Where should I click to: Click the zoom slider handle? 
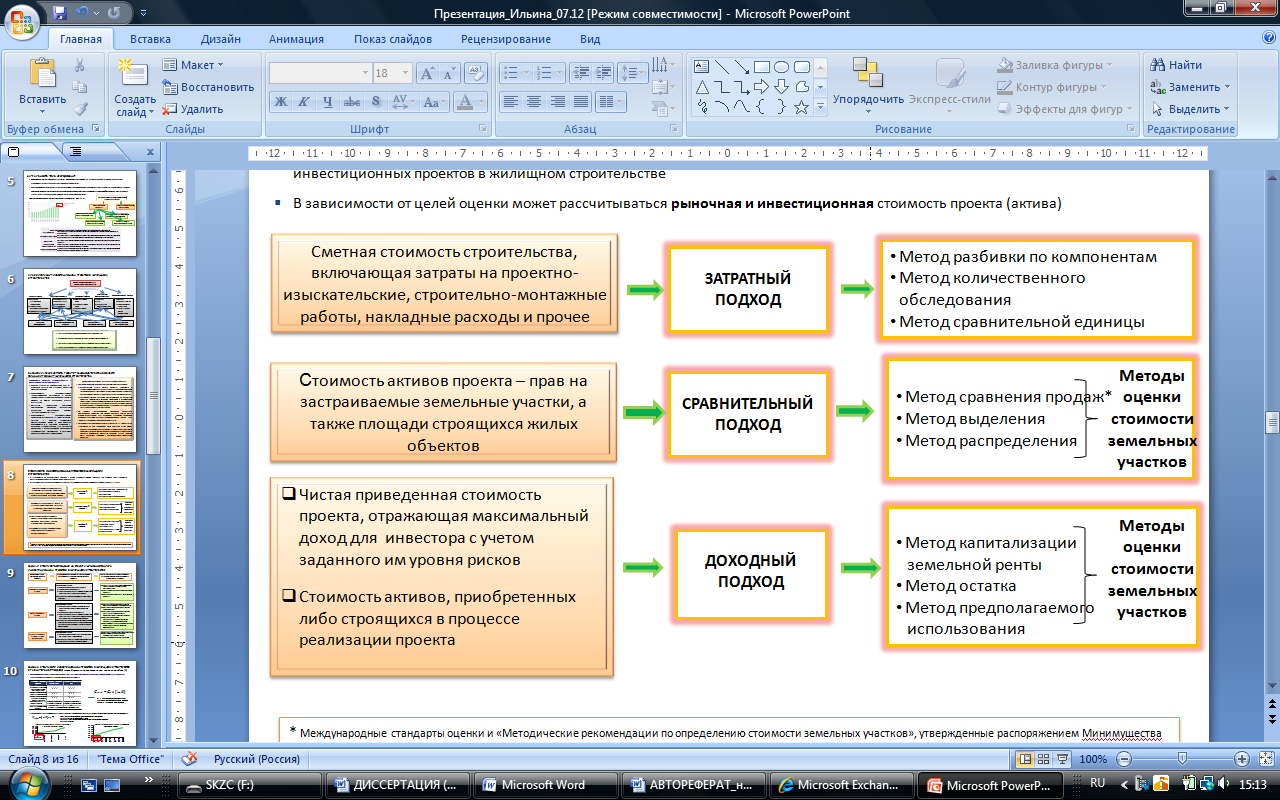click(x=1181, y=759)
